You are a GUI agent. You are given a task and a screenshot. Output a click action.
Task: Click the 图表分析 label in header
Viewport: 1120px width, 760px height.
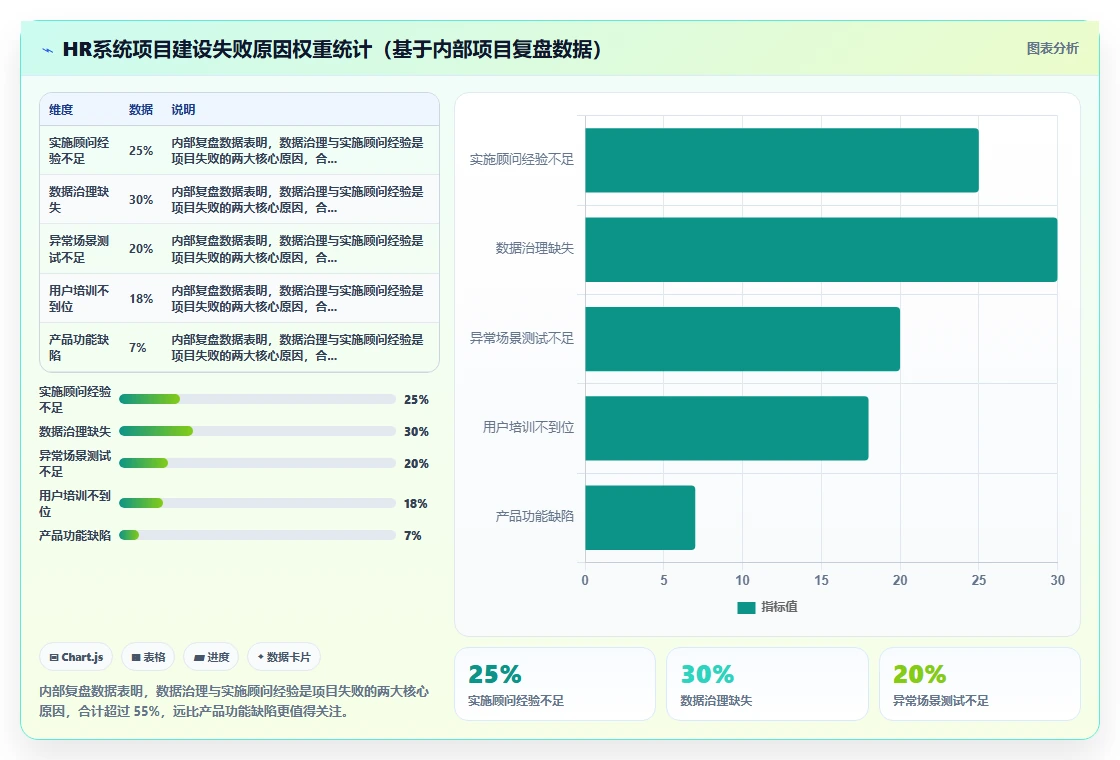coord(1052,49)
